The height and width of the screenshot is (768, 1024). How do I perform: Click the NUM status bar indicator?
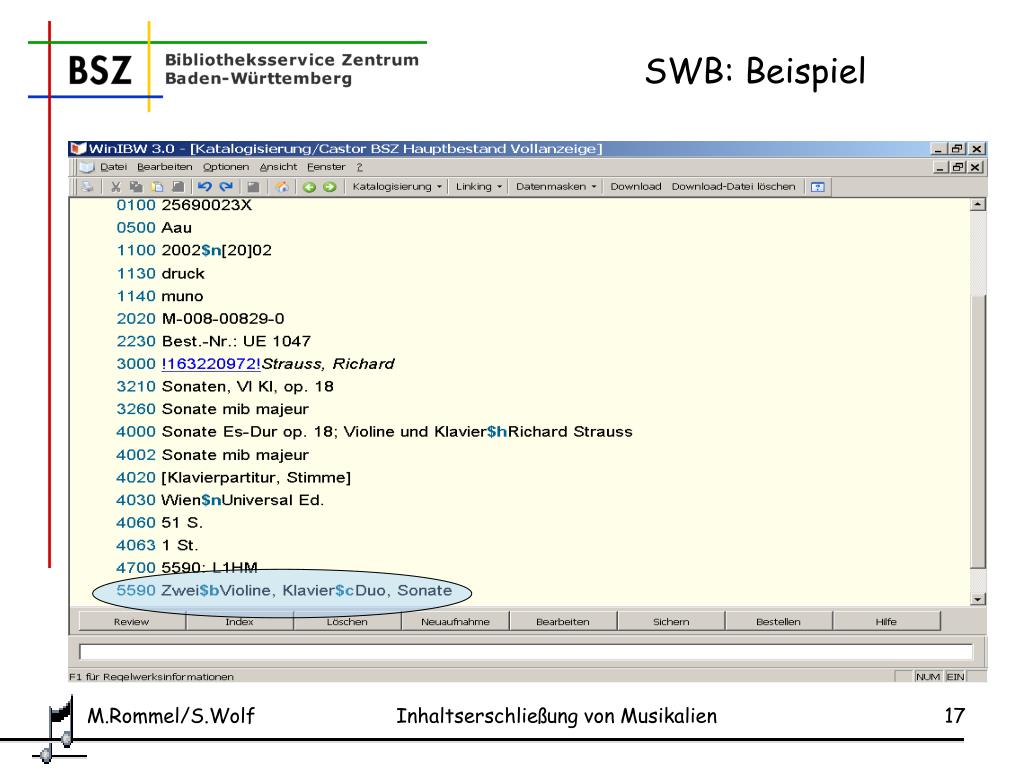927,677
